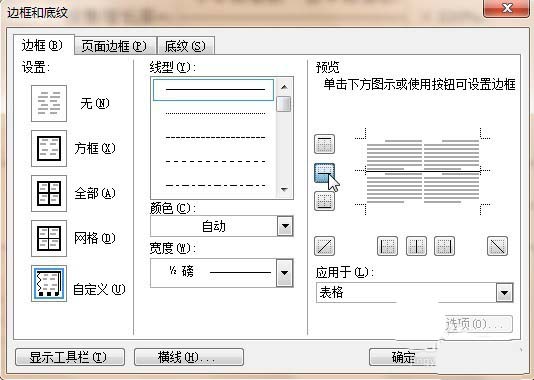Select the dotted line style in list
The image size is (534, 380).
[214, 113]
